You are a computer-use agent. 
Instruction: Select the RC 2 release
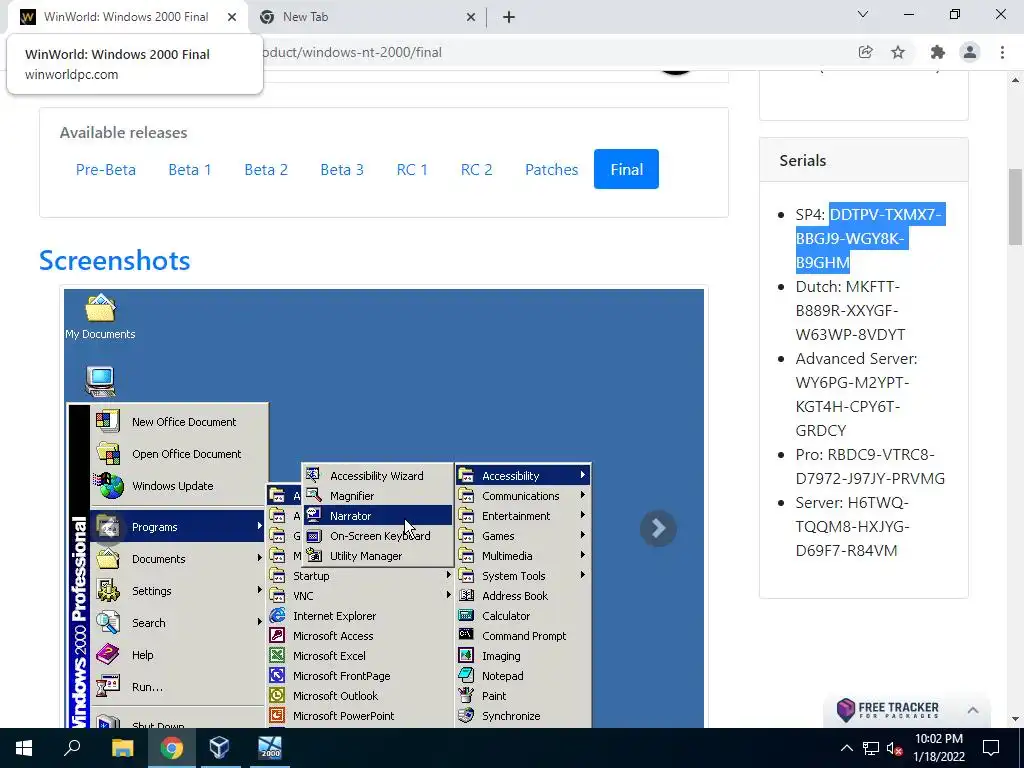(477, 170)
